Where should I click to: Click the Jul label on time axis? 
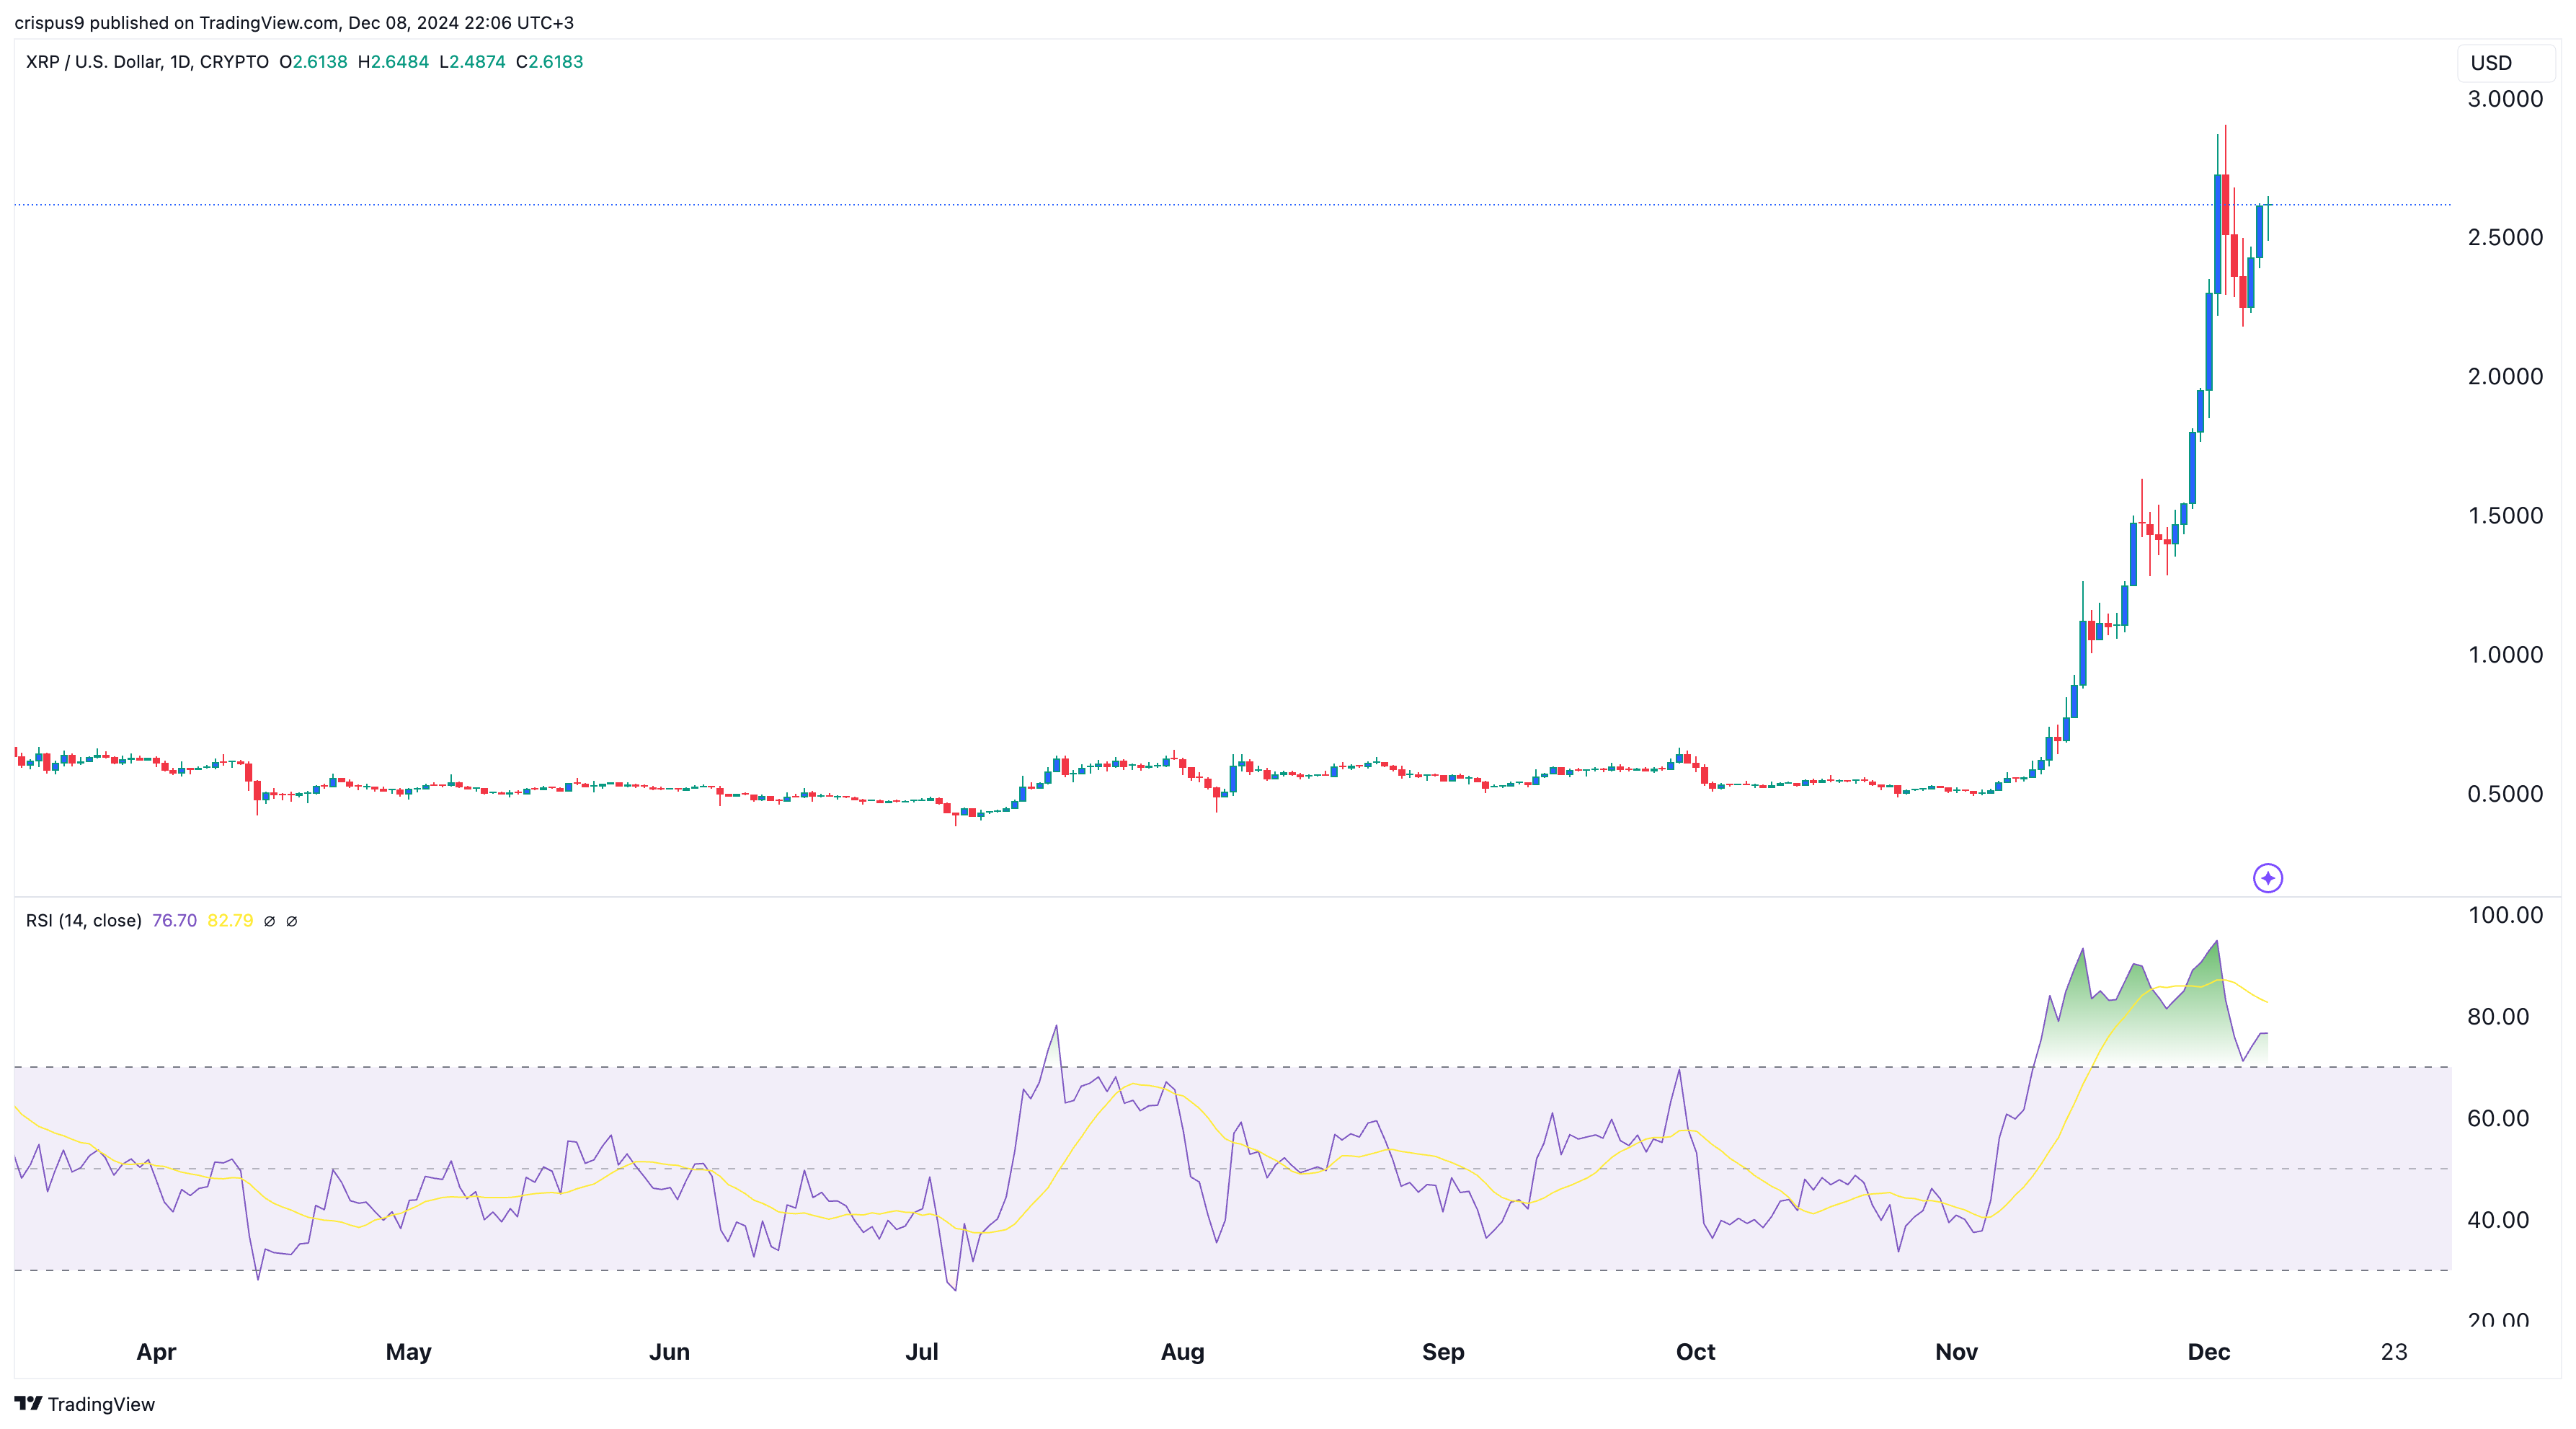click(921, 1353)
